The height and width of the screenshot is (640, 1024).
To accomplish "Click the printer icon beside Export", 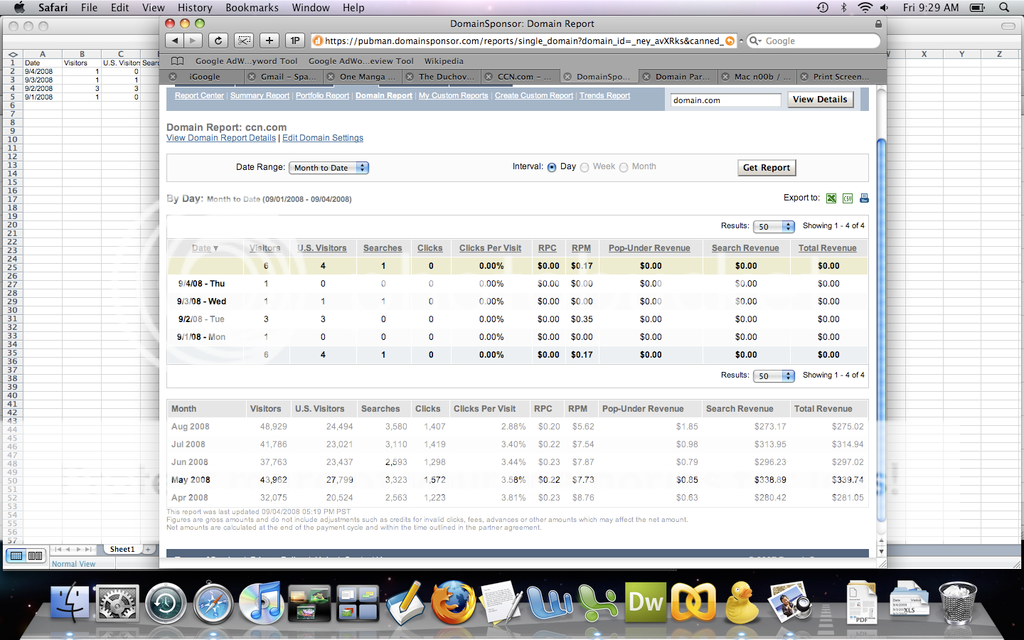I will (864, 198).
